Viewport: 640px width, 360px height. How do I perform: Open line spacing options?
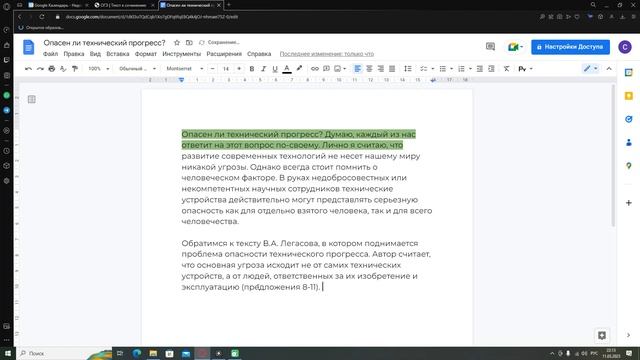click(x=407, y=69)
